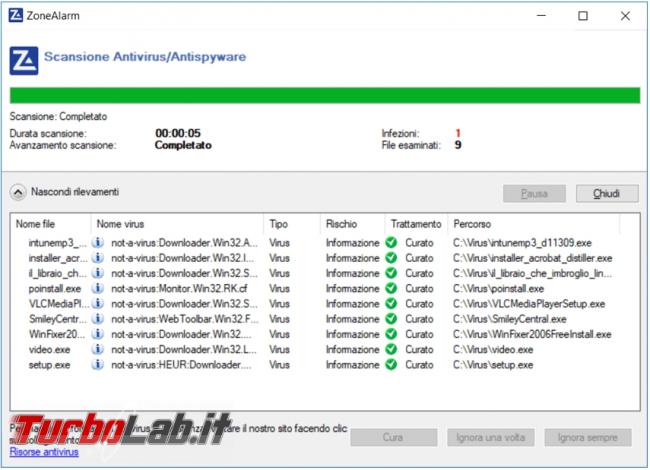Click path C:\Virus\installer_acrobat_distiller.exe
Viewport: 650px width, 470px height.
(x=533, y=258)
